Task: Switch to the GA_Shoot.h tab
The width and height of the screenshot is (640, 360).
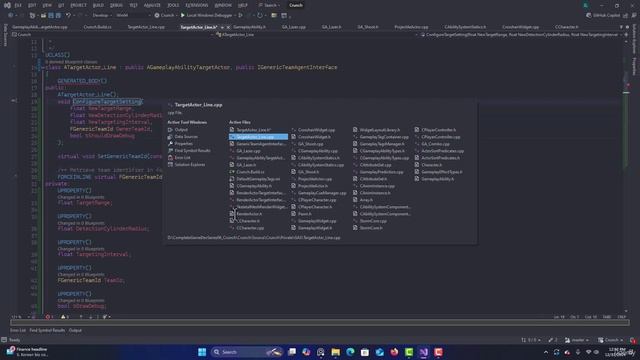Action: click(367, 27)
